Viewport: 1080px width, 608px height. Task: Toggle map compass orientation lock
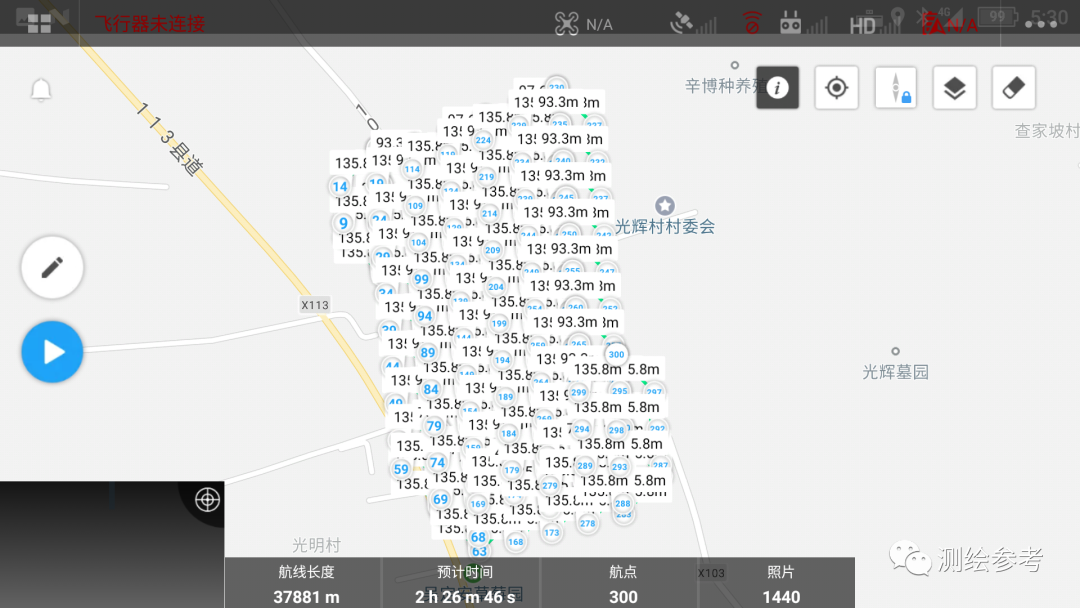[x=895, y=87]
